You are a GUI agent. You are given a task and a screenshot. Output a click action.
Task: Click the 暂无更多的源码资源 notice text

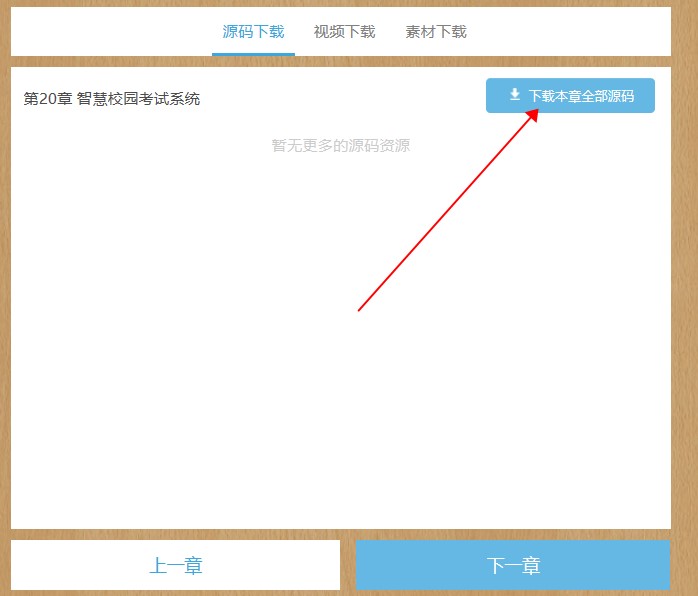[341, 146]
